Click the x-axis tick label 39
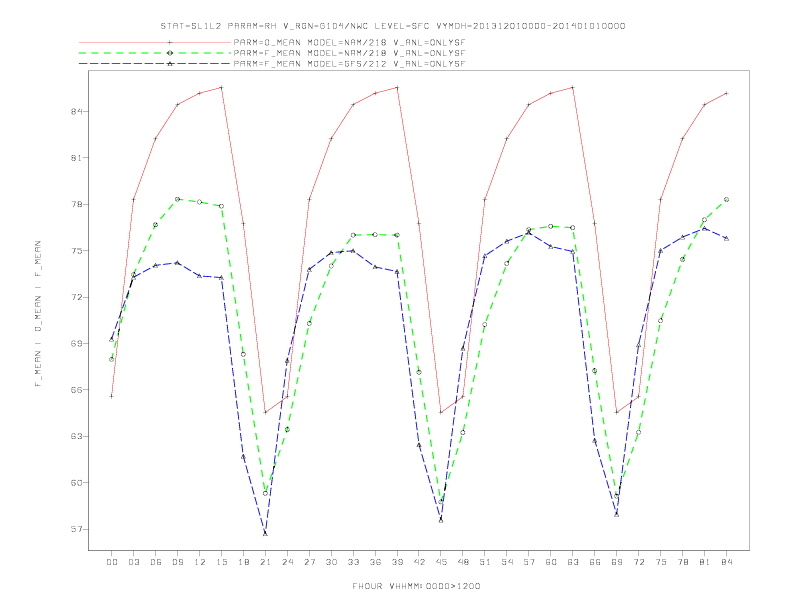 [x=397, y=562]
